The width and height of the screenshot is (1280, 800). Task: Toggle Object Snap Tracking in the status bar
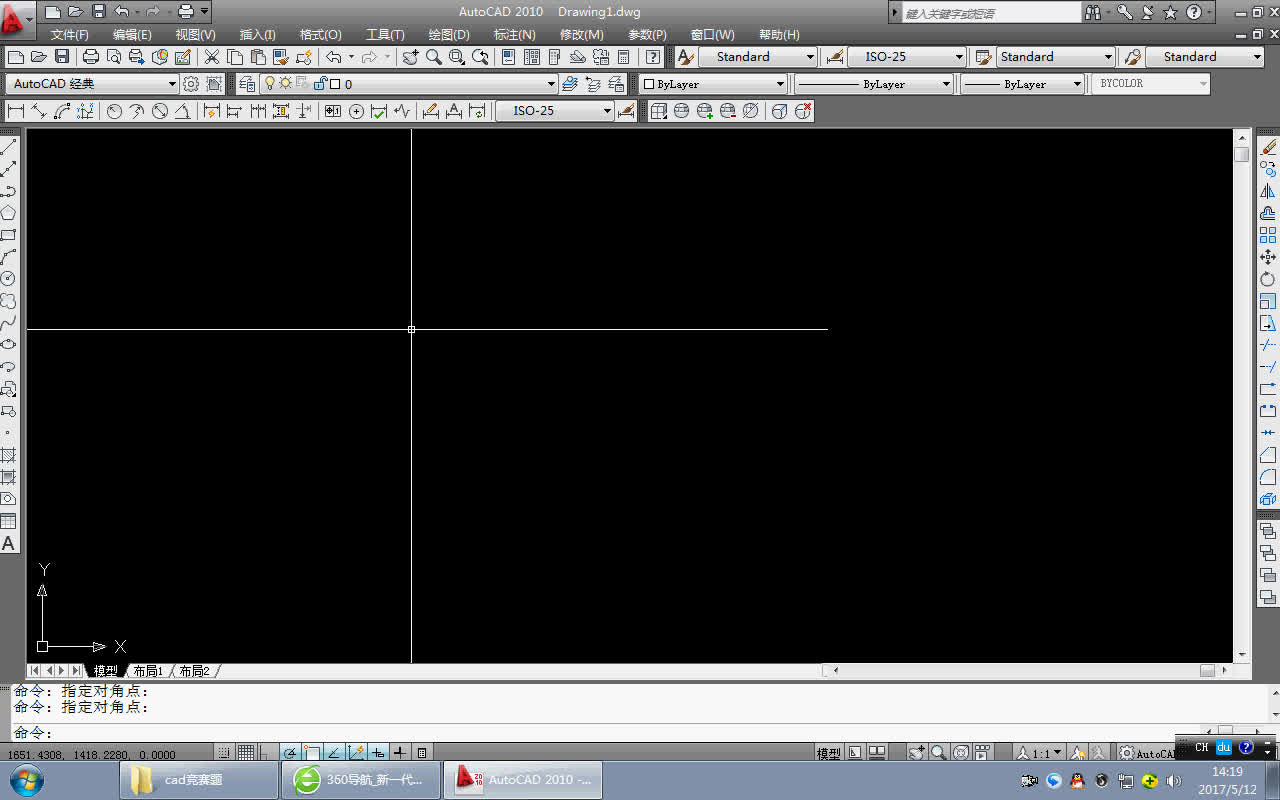[334, 753]
